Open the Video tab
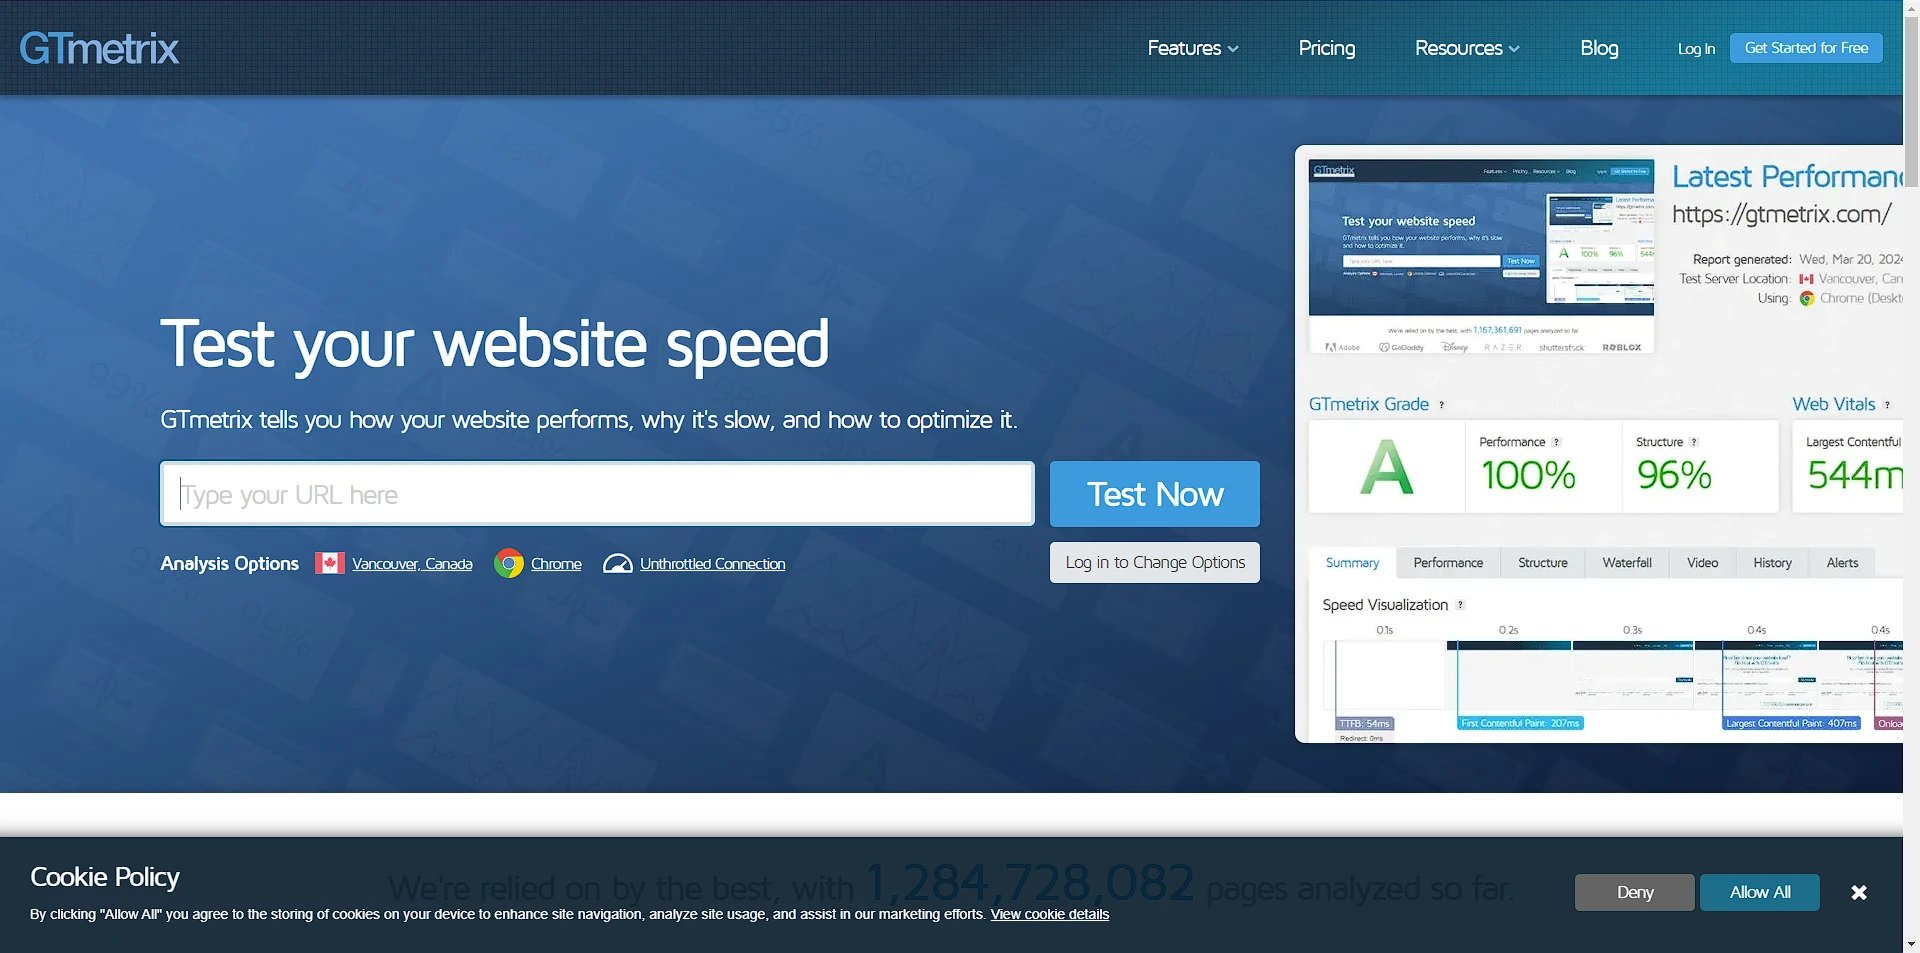 click(1702, 563)
